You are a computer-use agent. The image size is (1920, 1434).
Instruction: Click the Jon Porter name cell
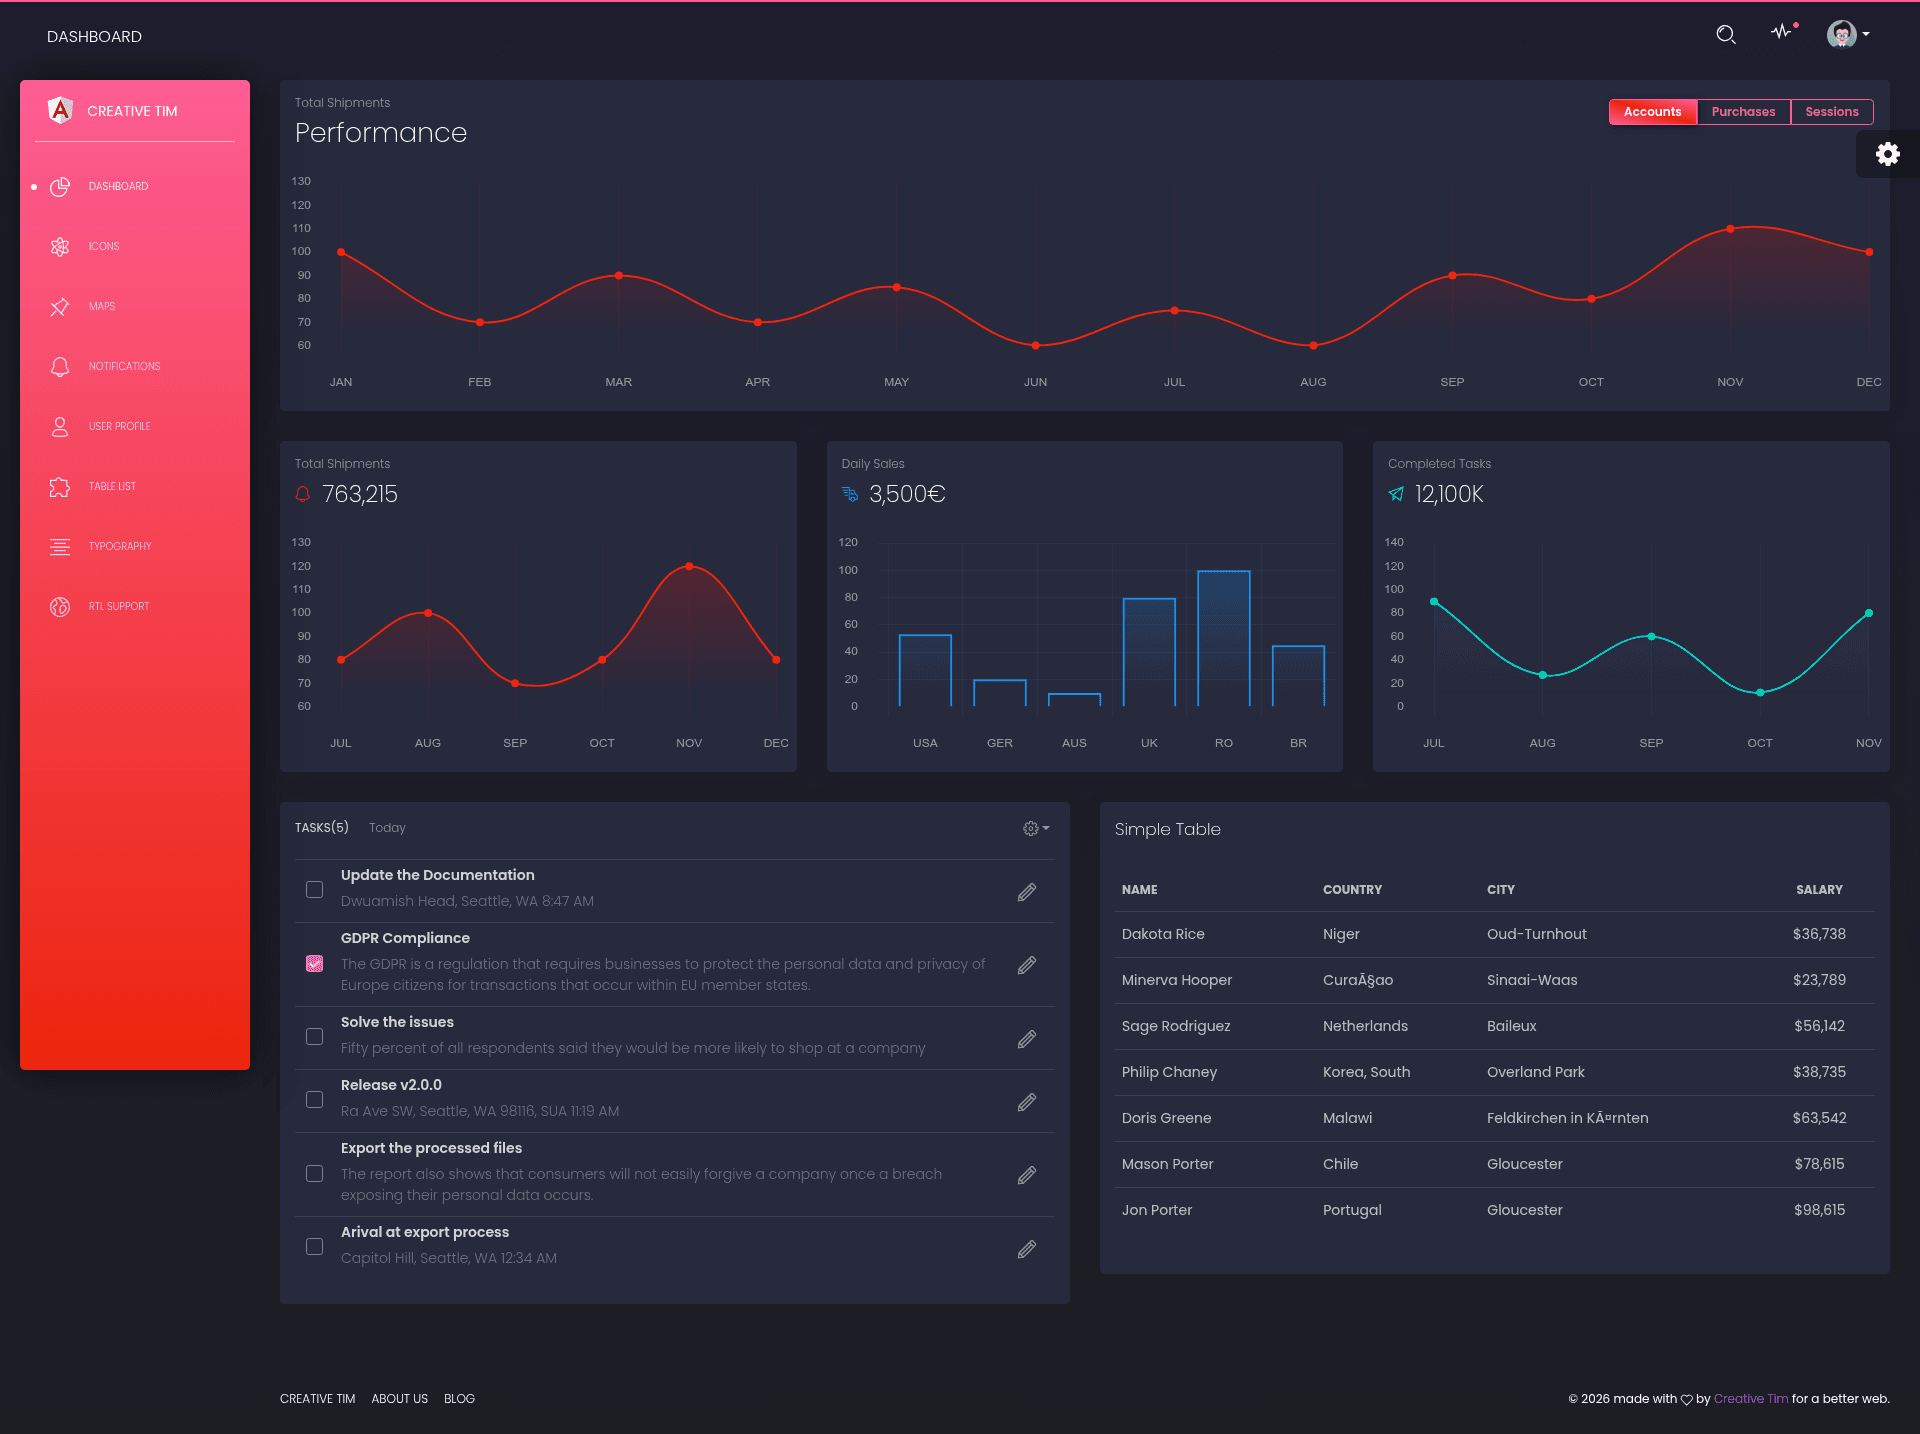1157,1210
